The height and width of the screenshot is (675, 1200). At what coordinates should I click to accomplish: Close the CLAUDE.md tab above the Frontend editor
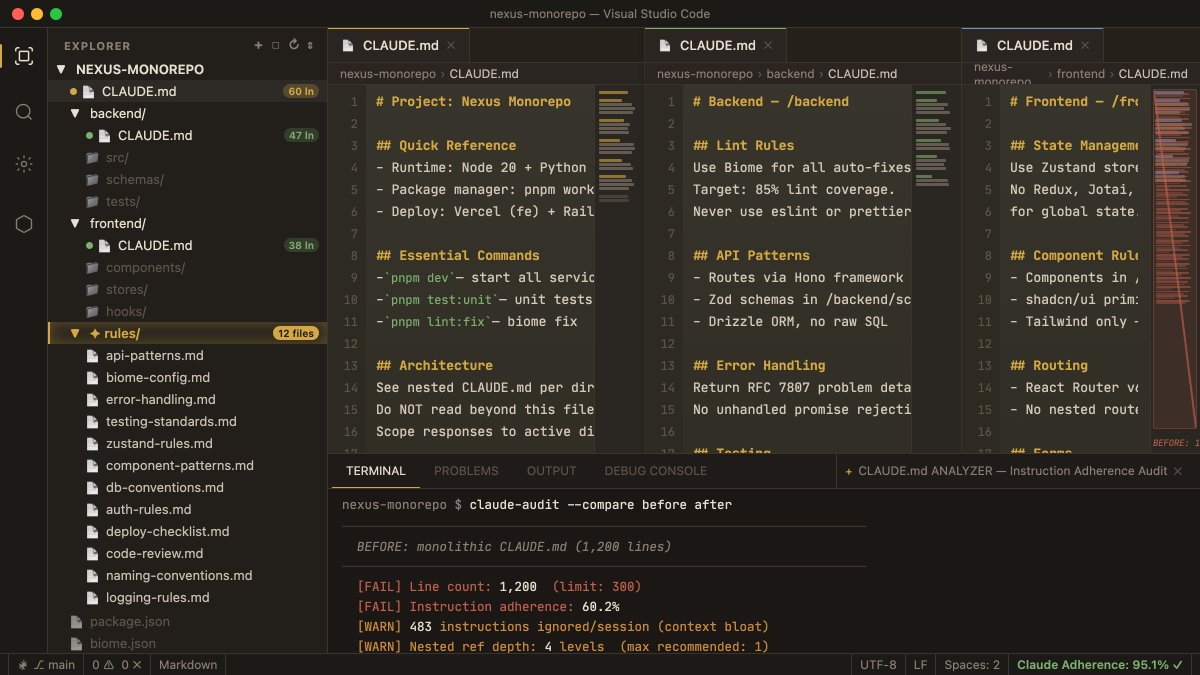tap(1085, 45)
